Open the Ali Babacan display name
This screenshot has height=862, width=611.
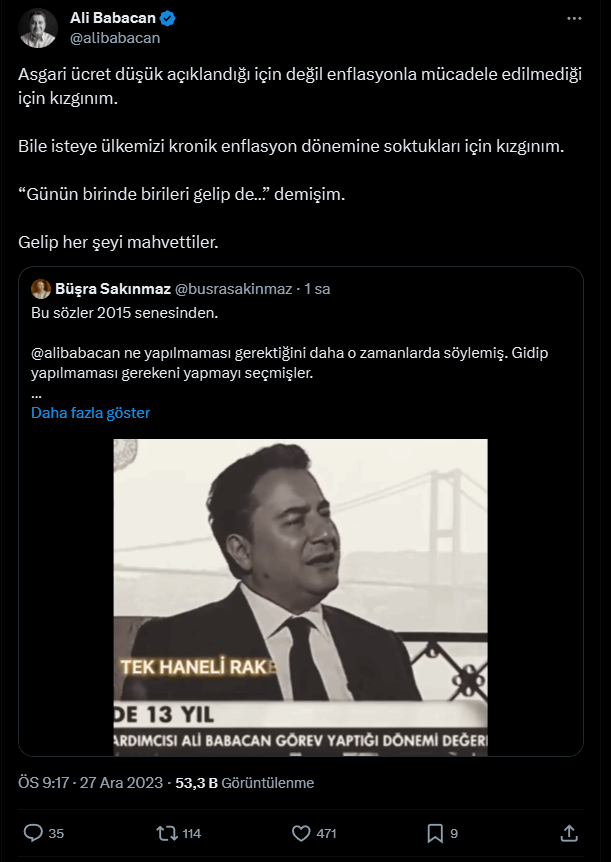pyautogui.click(x=113, y=18)
